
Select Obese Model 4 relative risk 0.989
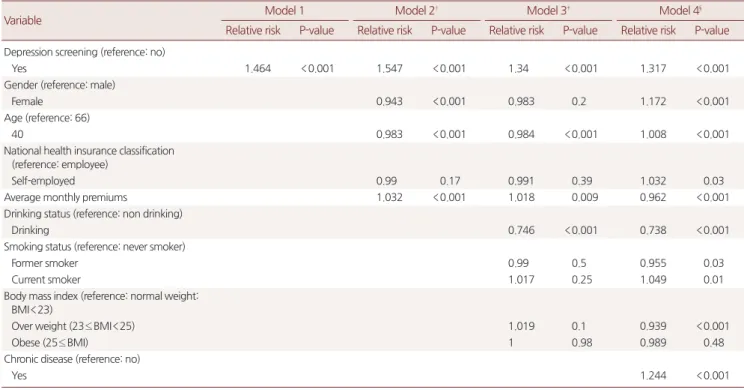pyautogui.click(x=653, y=343)
